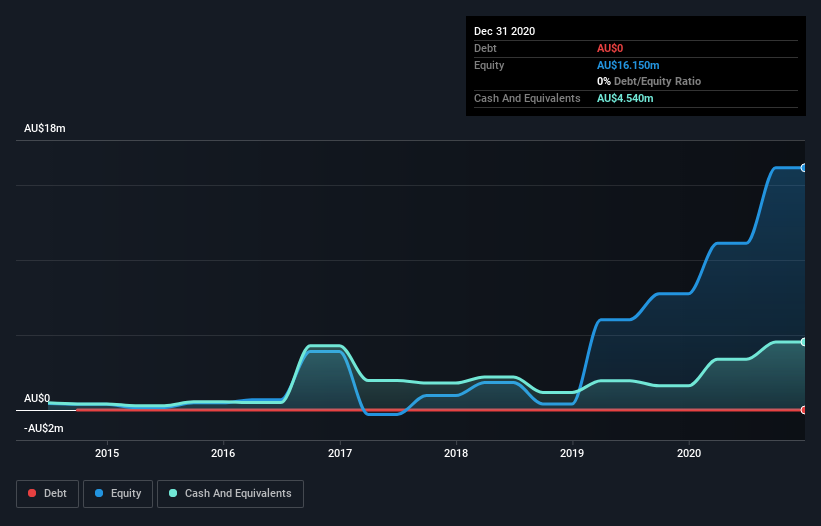Screen dimensions: 821x526
Task: Click the -AU$2m y-axis label
Action: tap(43, 428)
